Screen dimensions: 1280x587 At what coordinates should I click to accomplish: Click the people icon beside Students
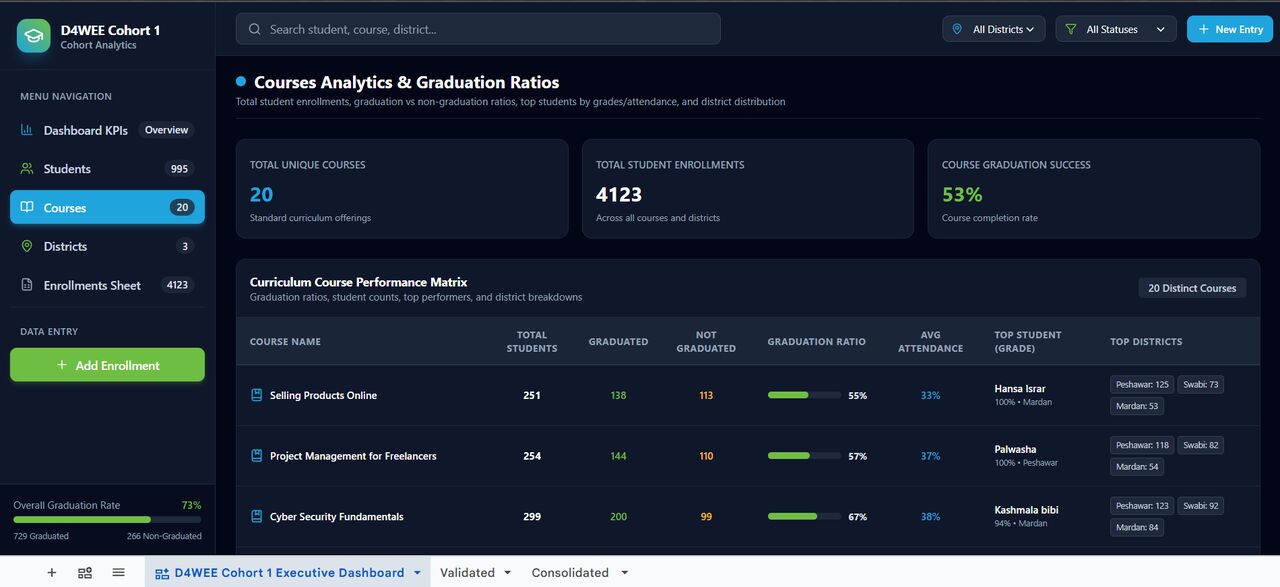tap(27, 169)
